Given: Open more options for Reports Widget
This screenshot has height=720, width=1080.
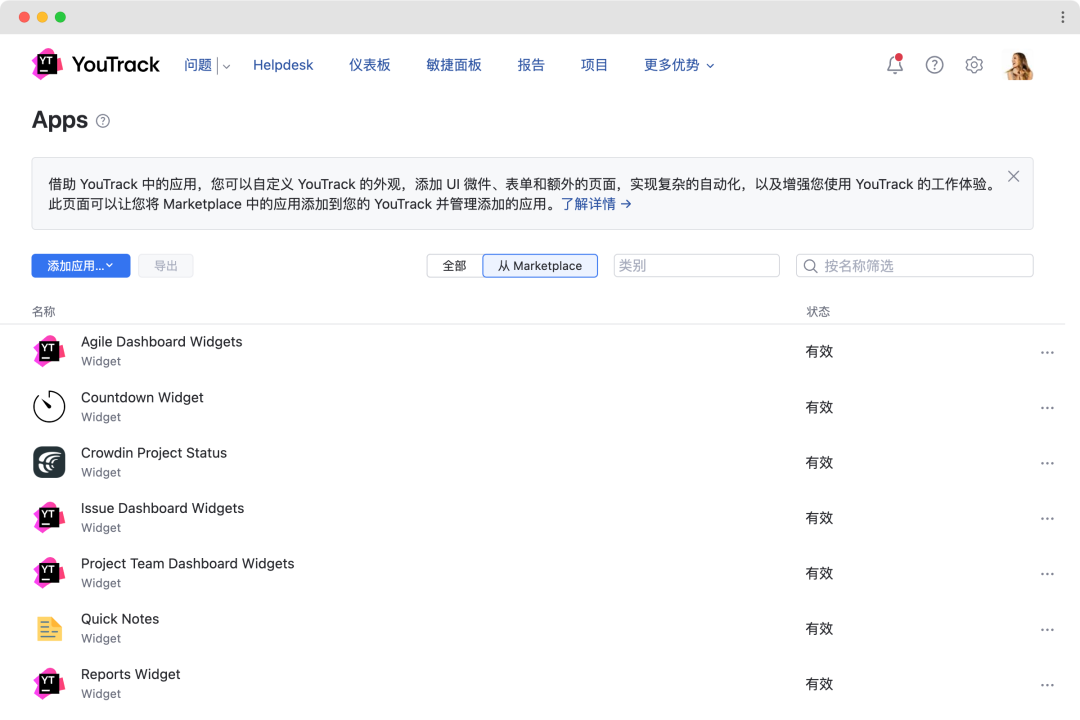Looking at the screenshot, I should [1047, 685].
